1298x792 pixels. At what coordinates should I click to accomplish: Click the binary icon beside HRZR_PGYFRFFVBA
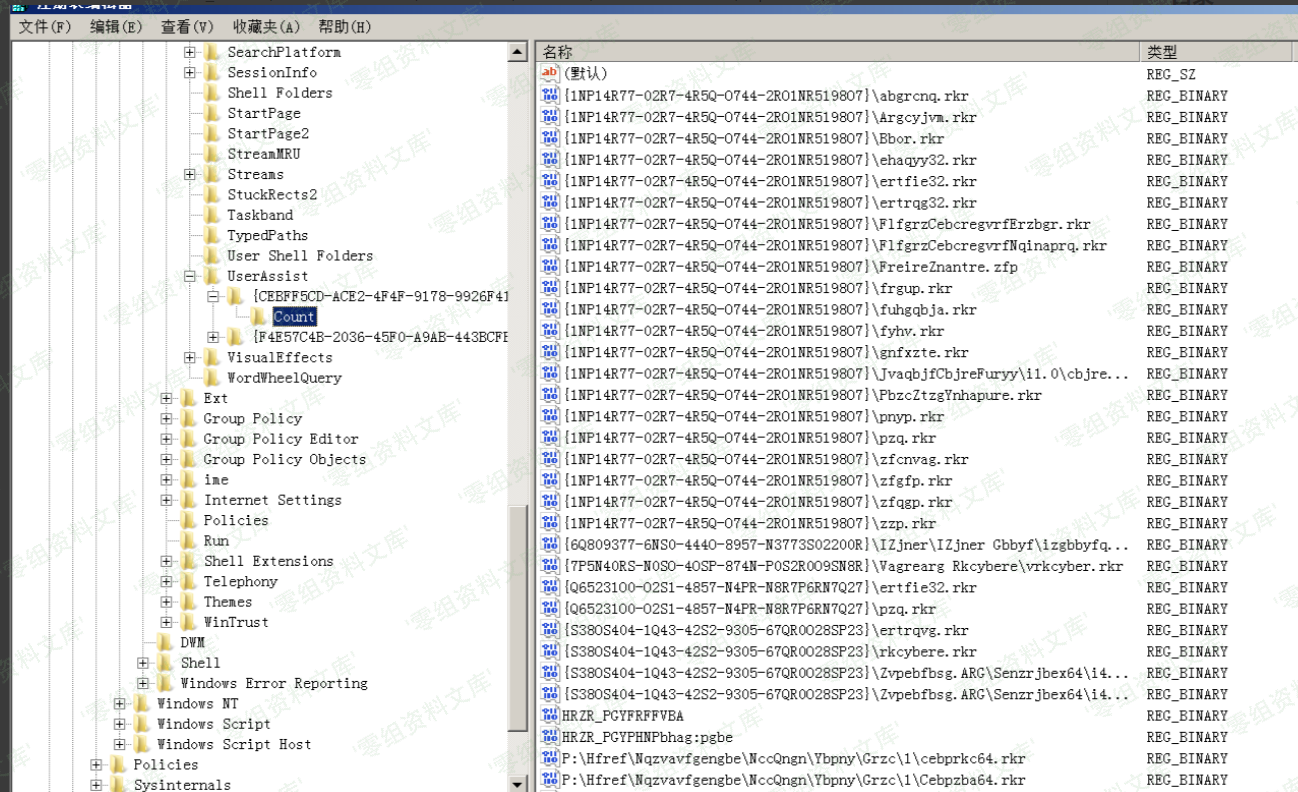point(549,716)
